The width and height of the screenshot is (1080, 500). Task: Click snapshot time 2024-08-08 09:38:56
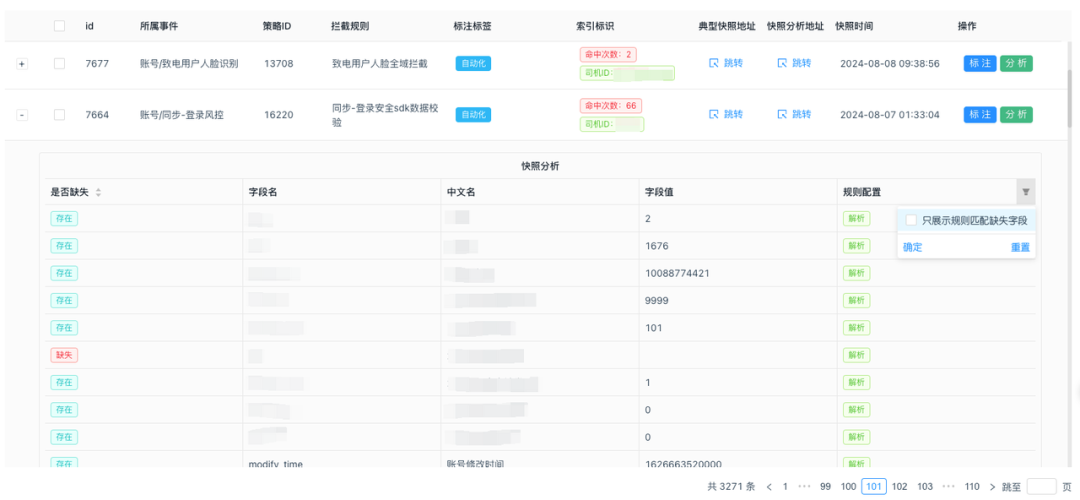(x=890, y=63)
